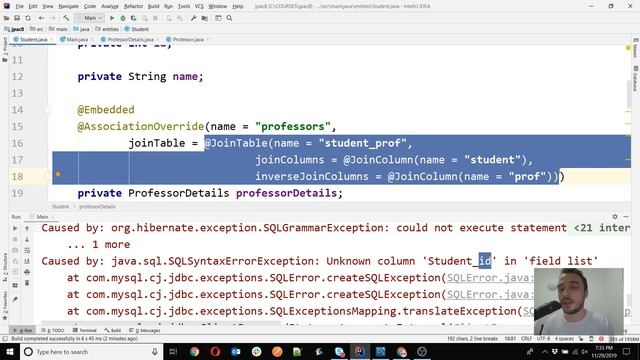Toggle the Pin Tab icon in Run panel

coord(15,299)
